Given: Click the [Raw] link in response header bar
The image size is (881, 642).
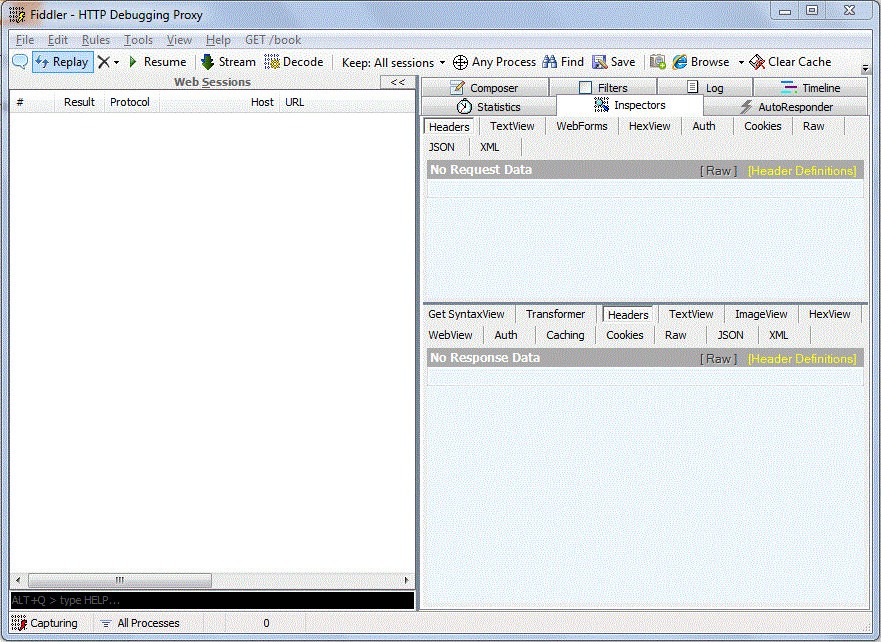Looking at the screenshot, I should click(719, 359).
